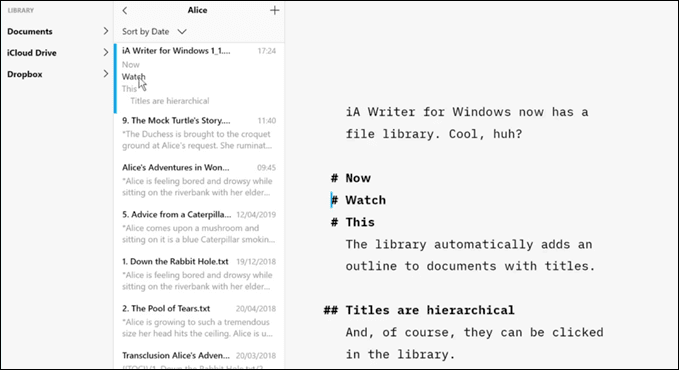Click the Pool of Tears preview 'Alice is growing'
Screen dimensions: 679x370
click(197, 328)
